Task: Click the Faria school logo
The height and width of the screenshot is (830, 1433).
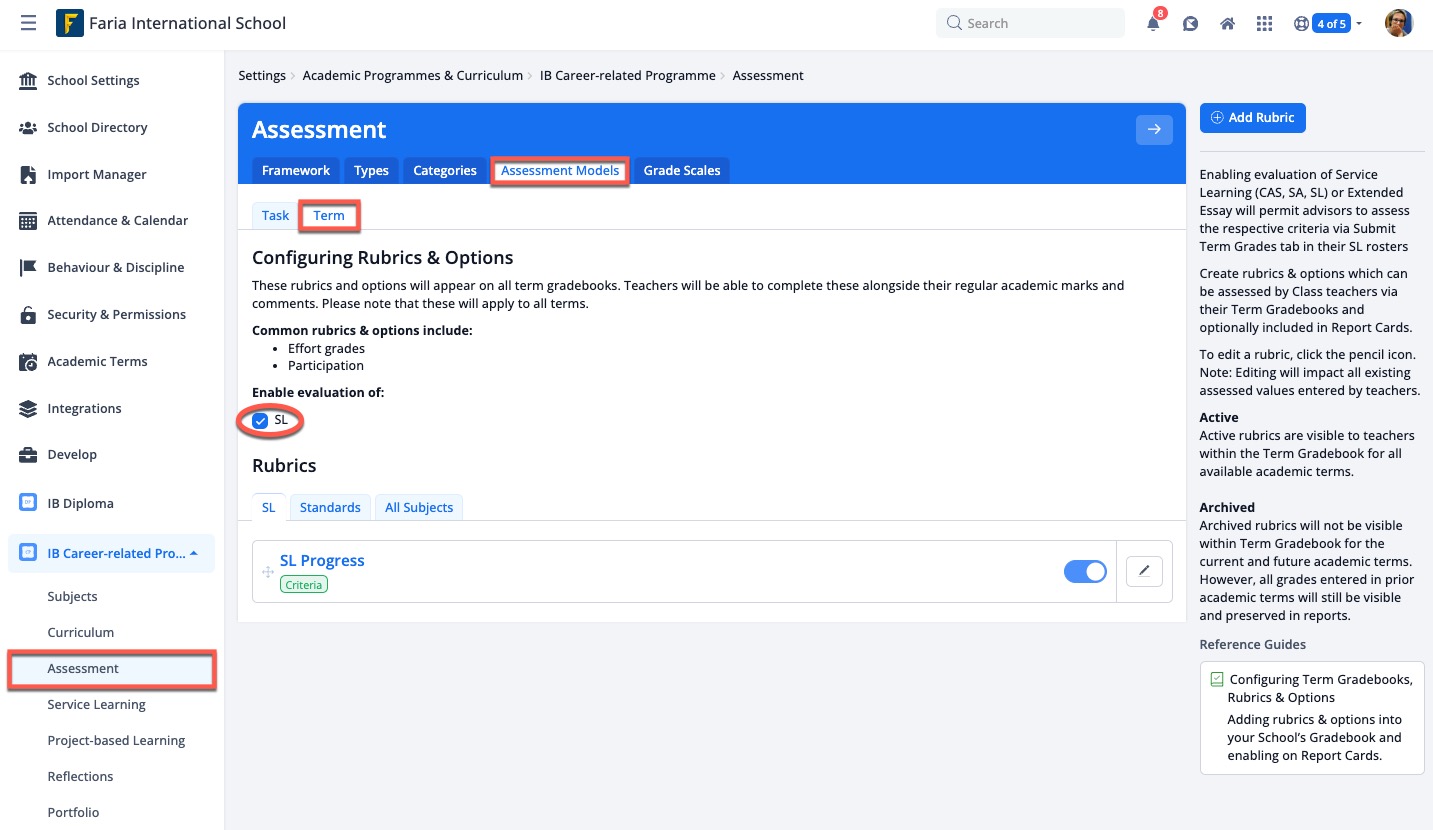Action: point(68,22)
